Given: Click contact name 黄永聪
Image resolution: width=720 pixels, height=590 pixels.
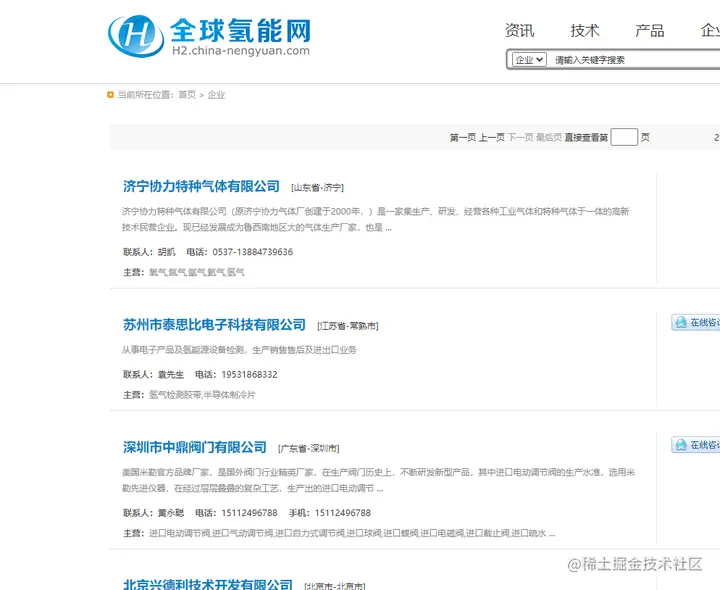Looking at the screenshot, I should 171,513.
